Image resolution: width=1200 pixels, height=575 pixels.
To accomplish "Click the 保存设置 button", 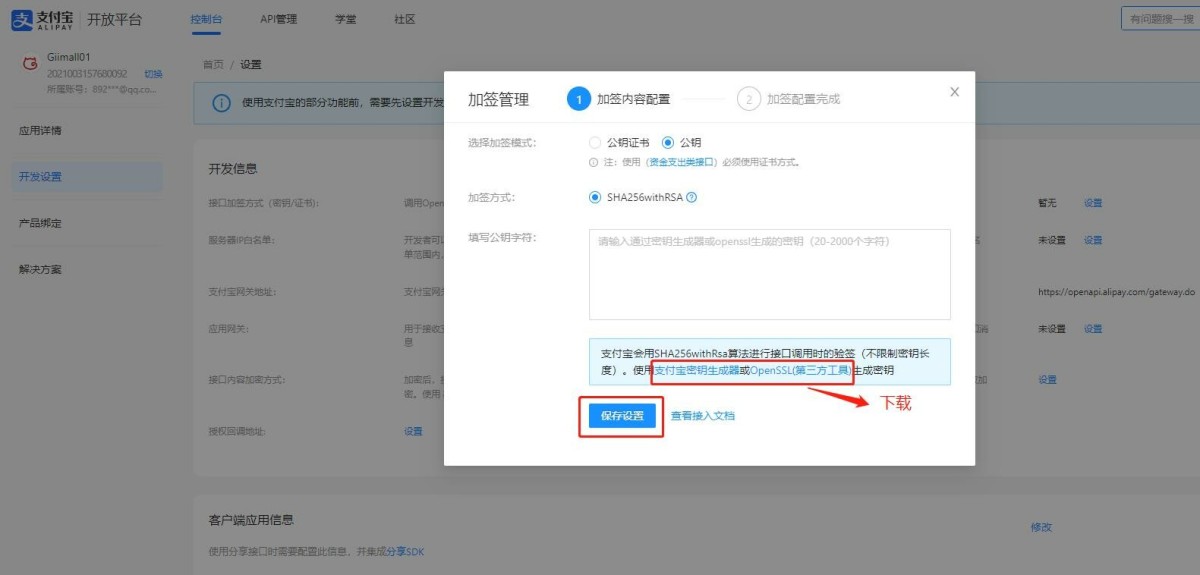I will tap(622, 416).
